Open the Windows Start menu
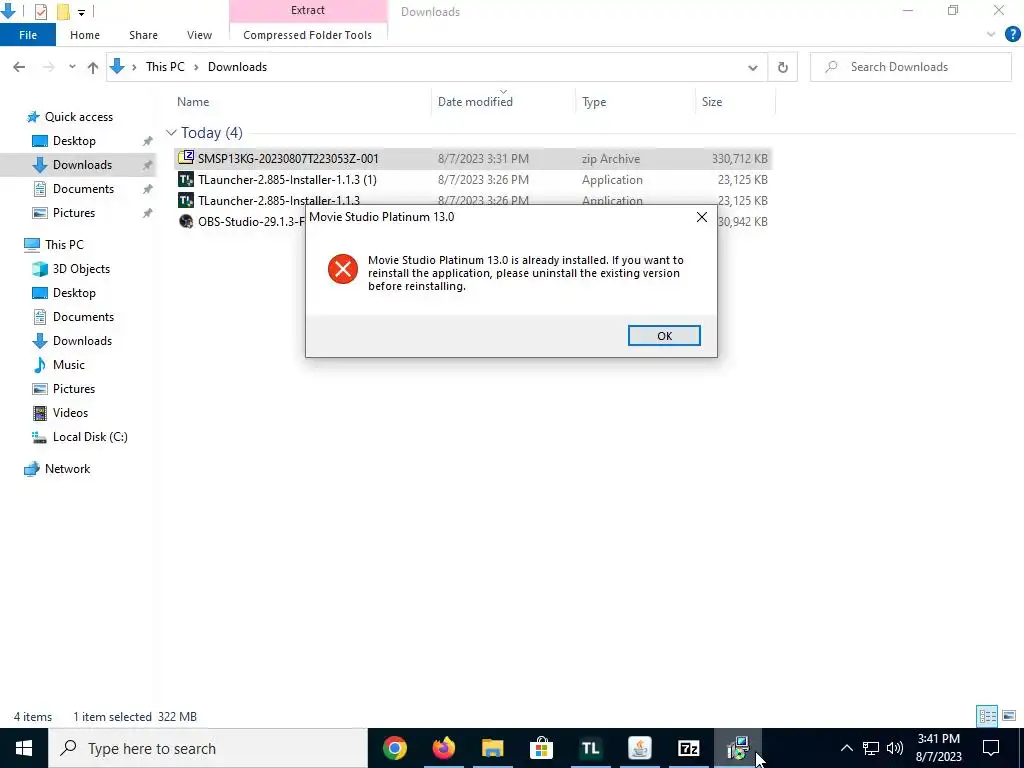 click(24, 748)
